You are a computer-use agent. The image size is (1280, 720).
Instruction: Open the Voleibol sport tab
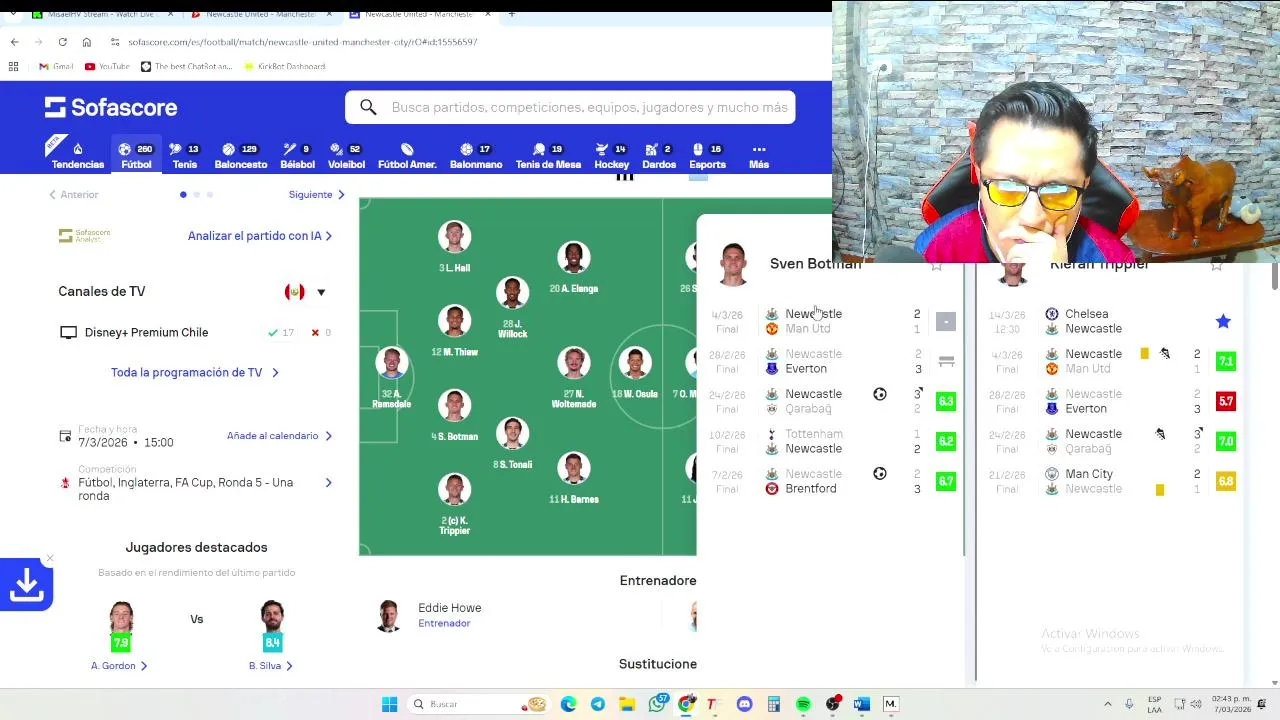click(347, 156)
